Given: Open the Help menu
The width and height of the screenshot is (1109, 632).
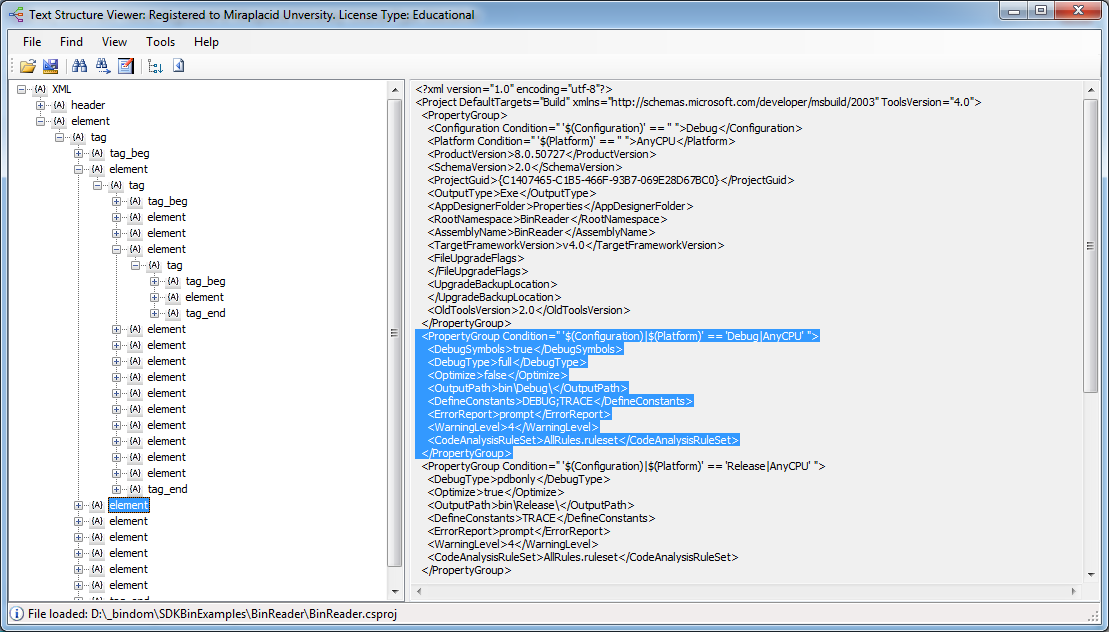Looking at the screenshot, I should [206, 42].
